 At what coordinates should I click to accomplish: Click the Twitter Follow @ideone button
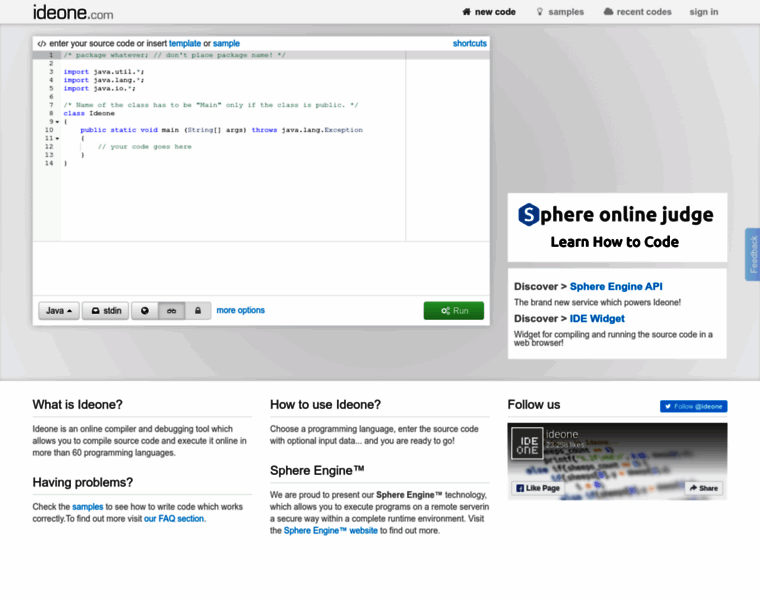pos(694,406)
